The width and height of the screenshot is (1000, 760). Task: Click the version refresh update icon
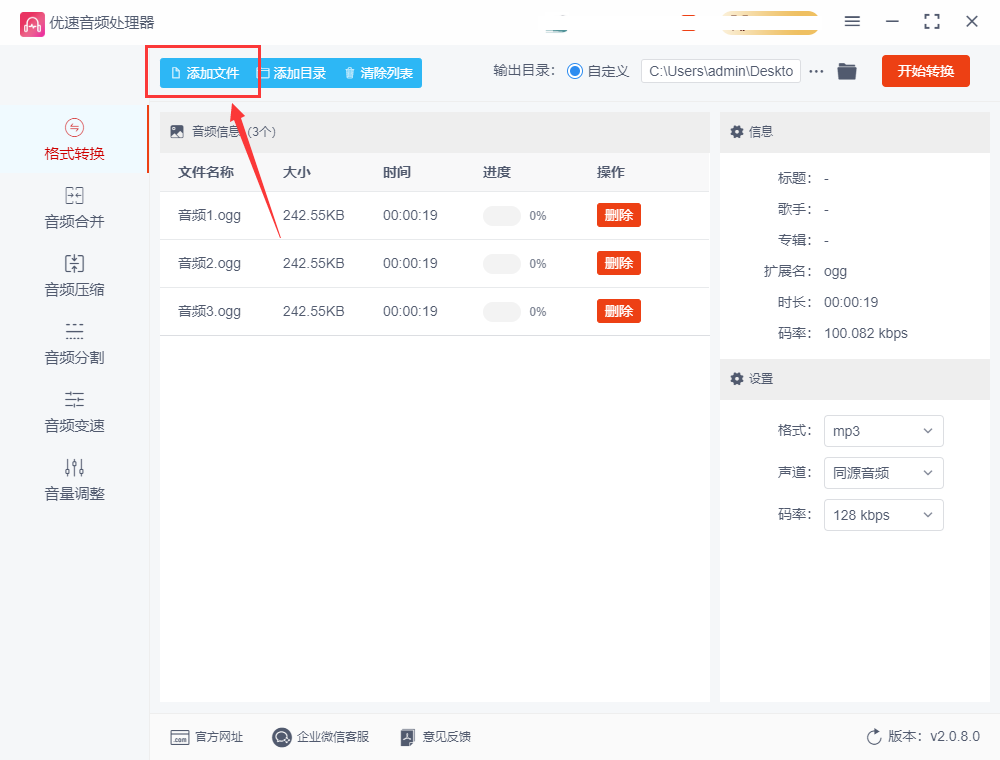coord(874,737)
